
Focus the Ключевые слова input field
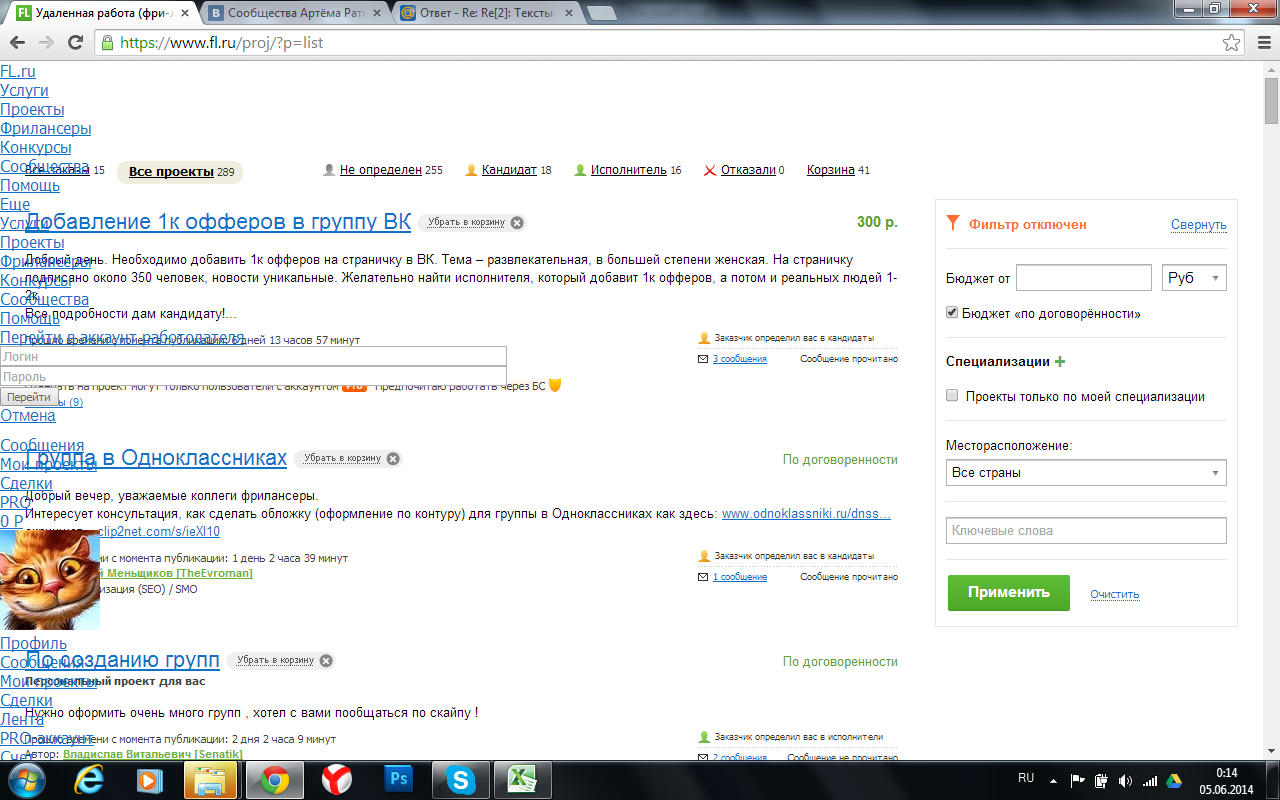(1086, 530)
